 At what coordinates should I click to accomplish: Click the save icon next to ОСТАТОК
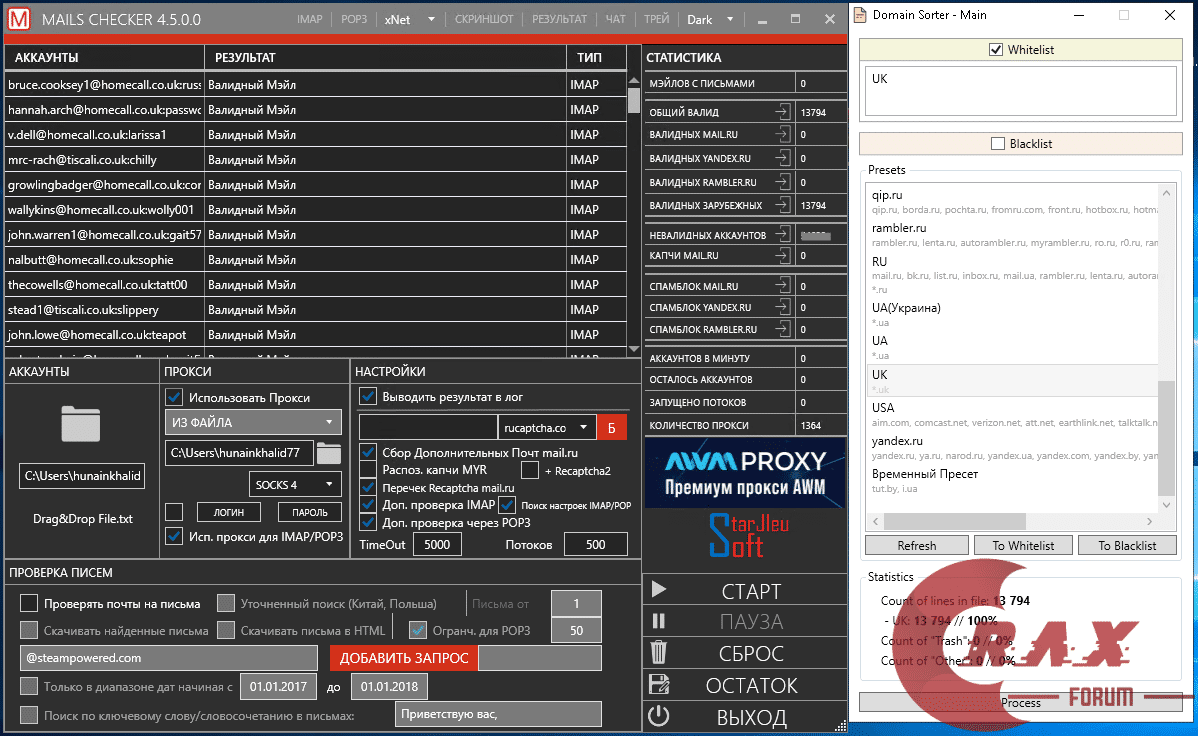click(x=658, y=685)
